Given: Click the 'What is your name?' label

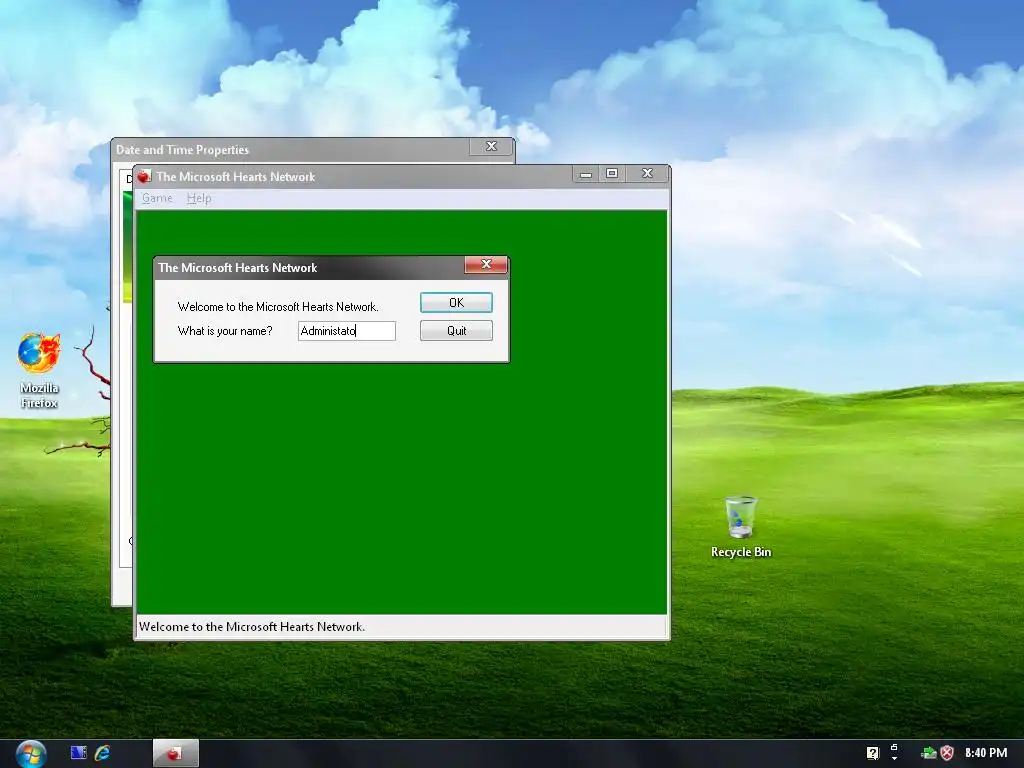Looking at the screenshot, I should coord(225,330).
